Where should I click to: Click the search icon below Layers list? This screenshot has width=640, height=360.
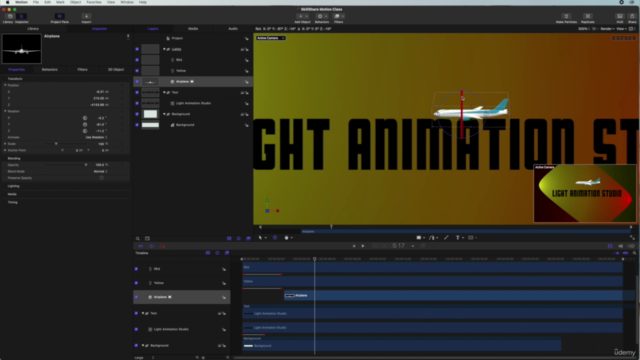[138, 238]
